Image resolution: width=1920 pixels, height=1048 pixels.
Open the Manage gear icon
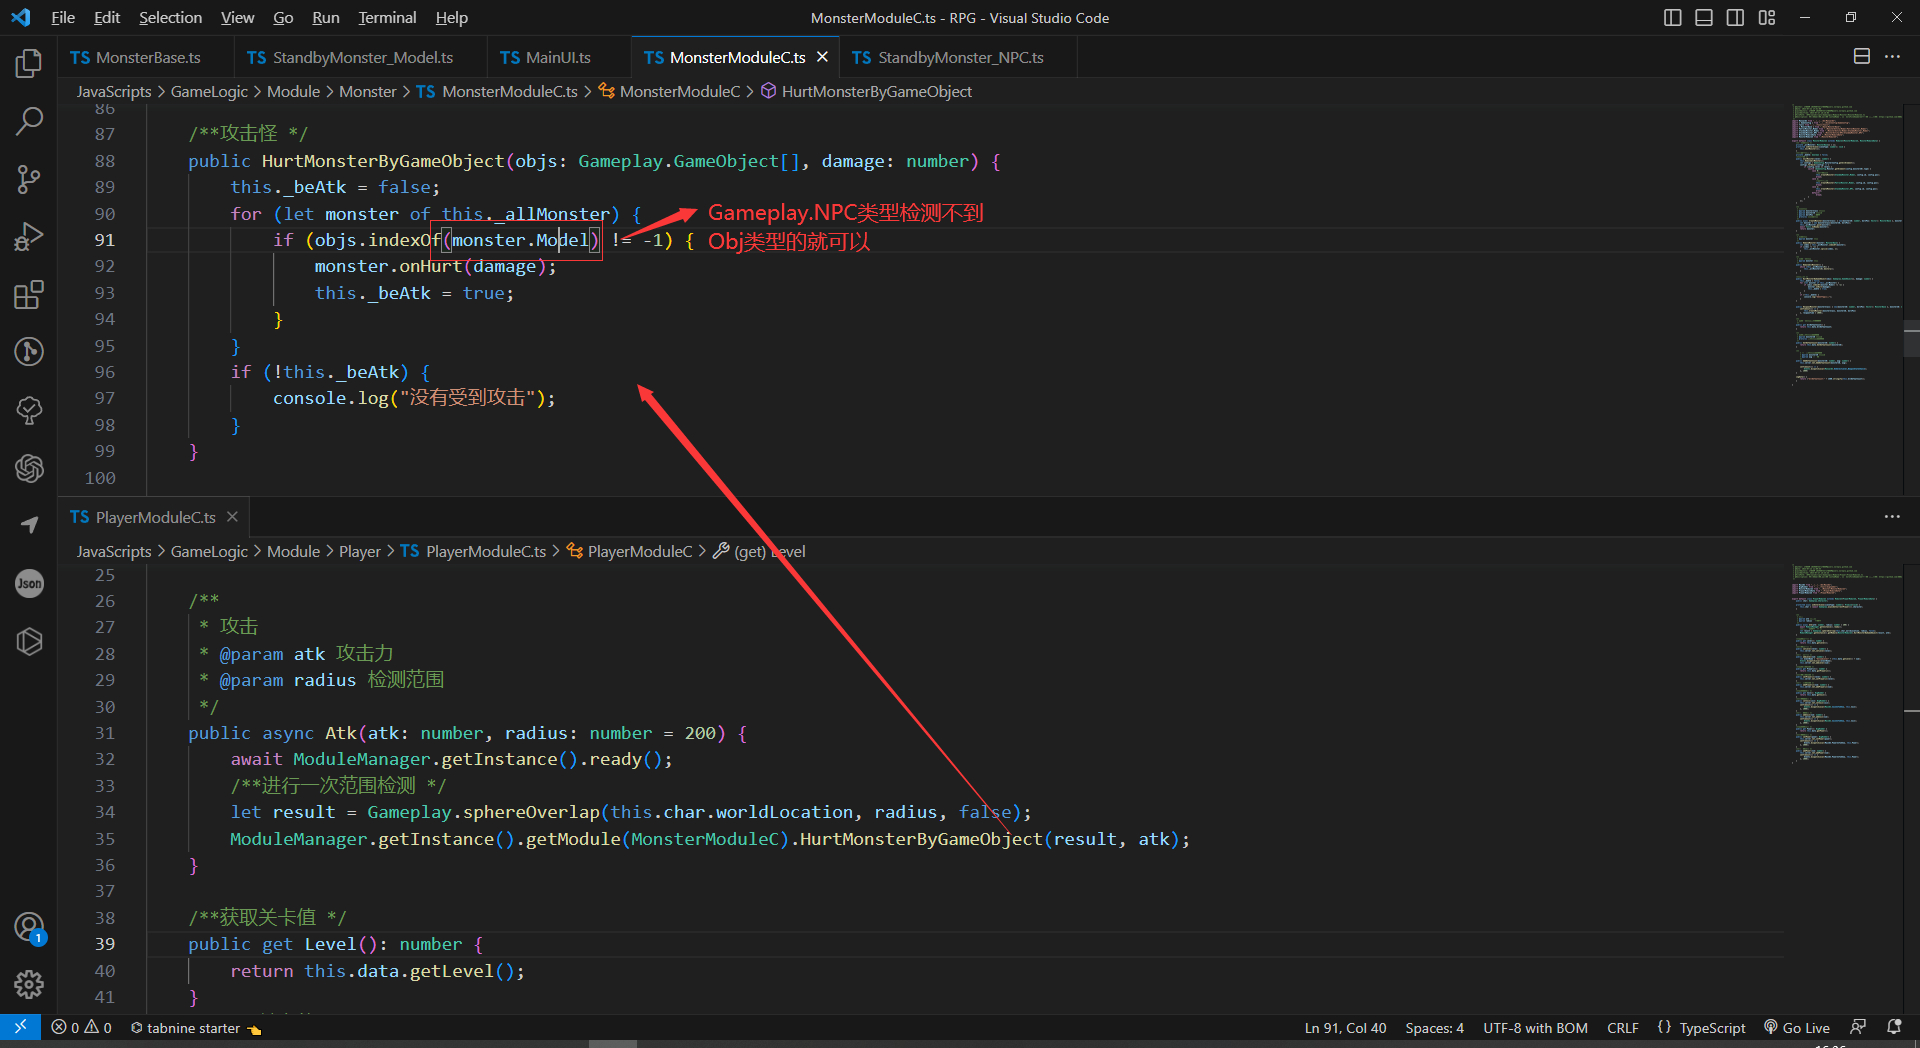tap(29, 985)
